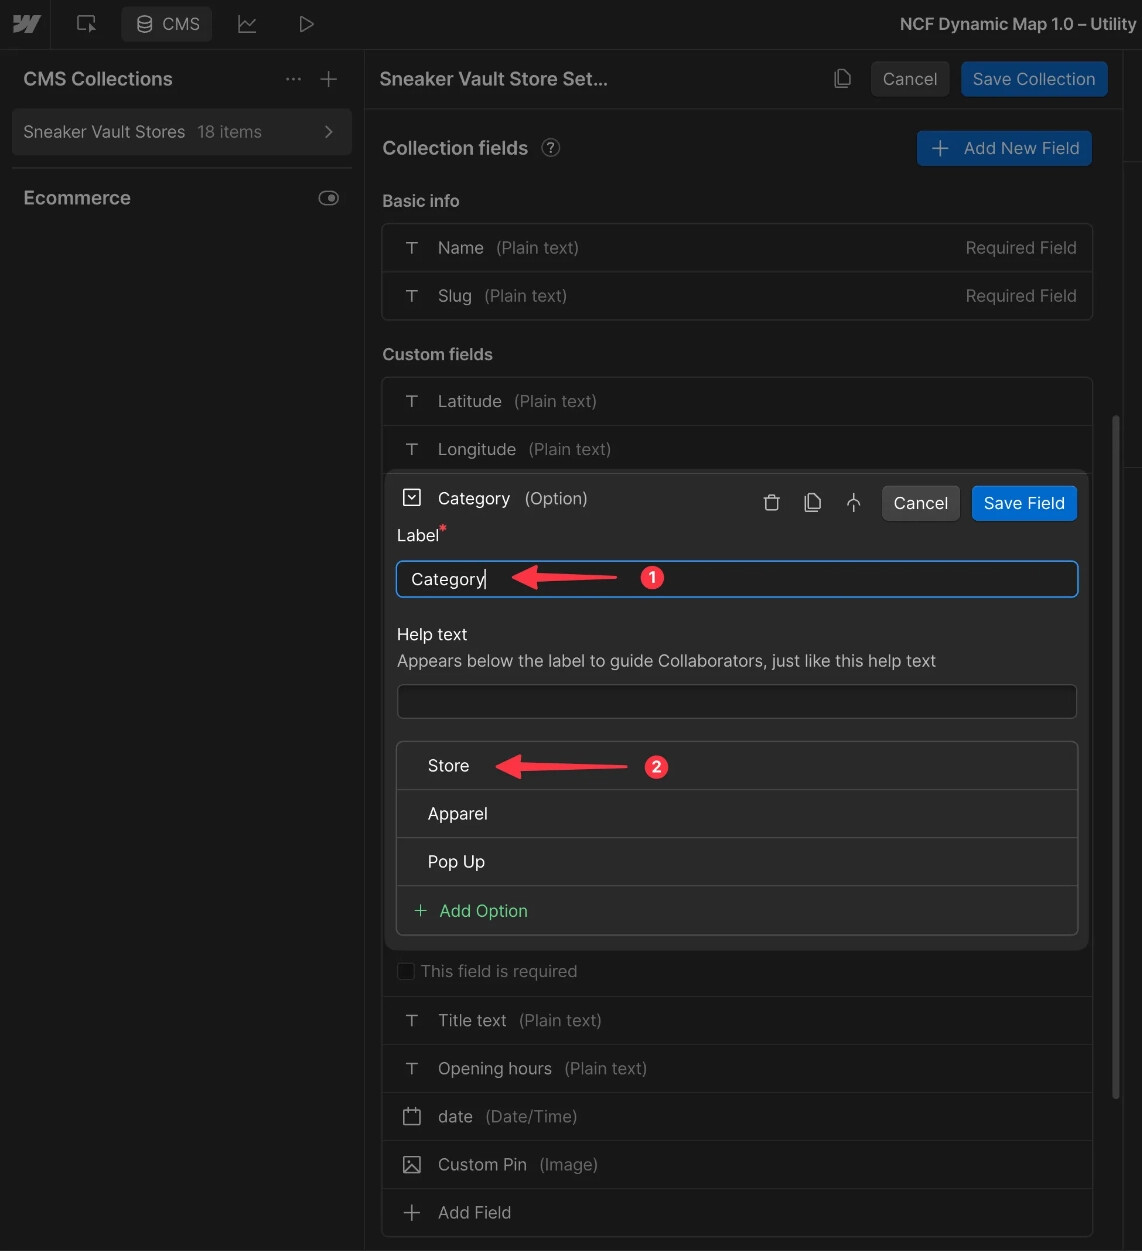Open the Designer canvas icon
The image size is (1142, 1251).
point(87,24)
